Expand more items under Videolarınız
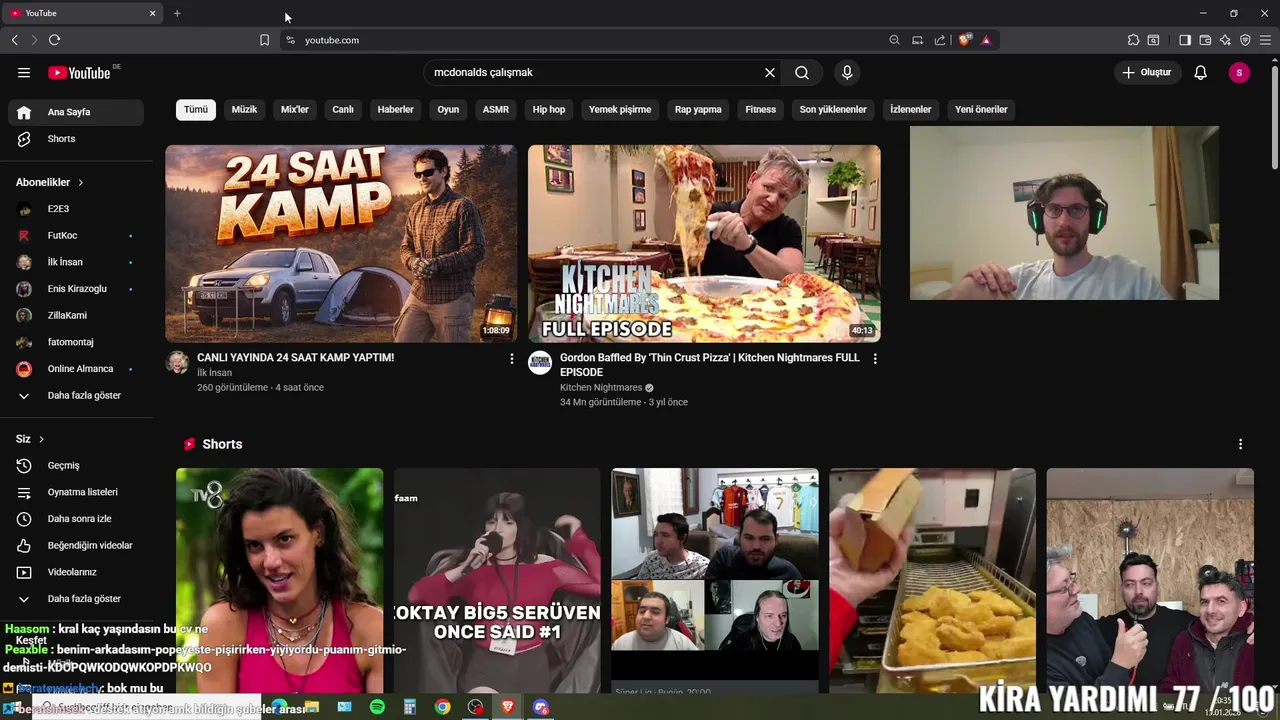 76,598
